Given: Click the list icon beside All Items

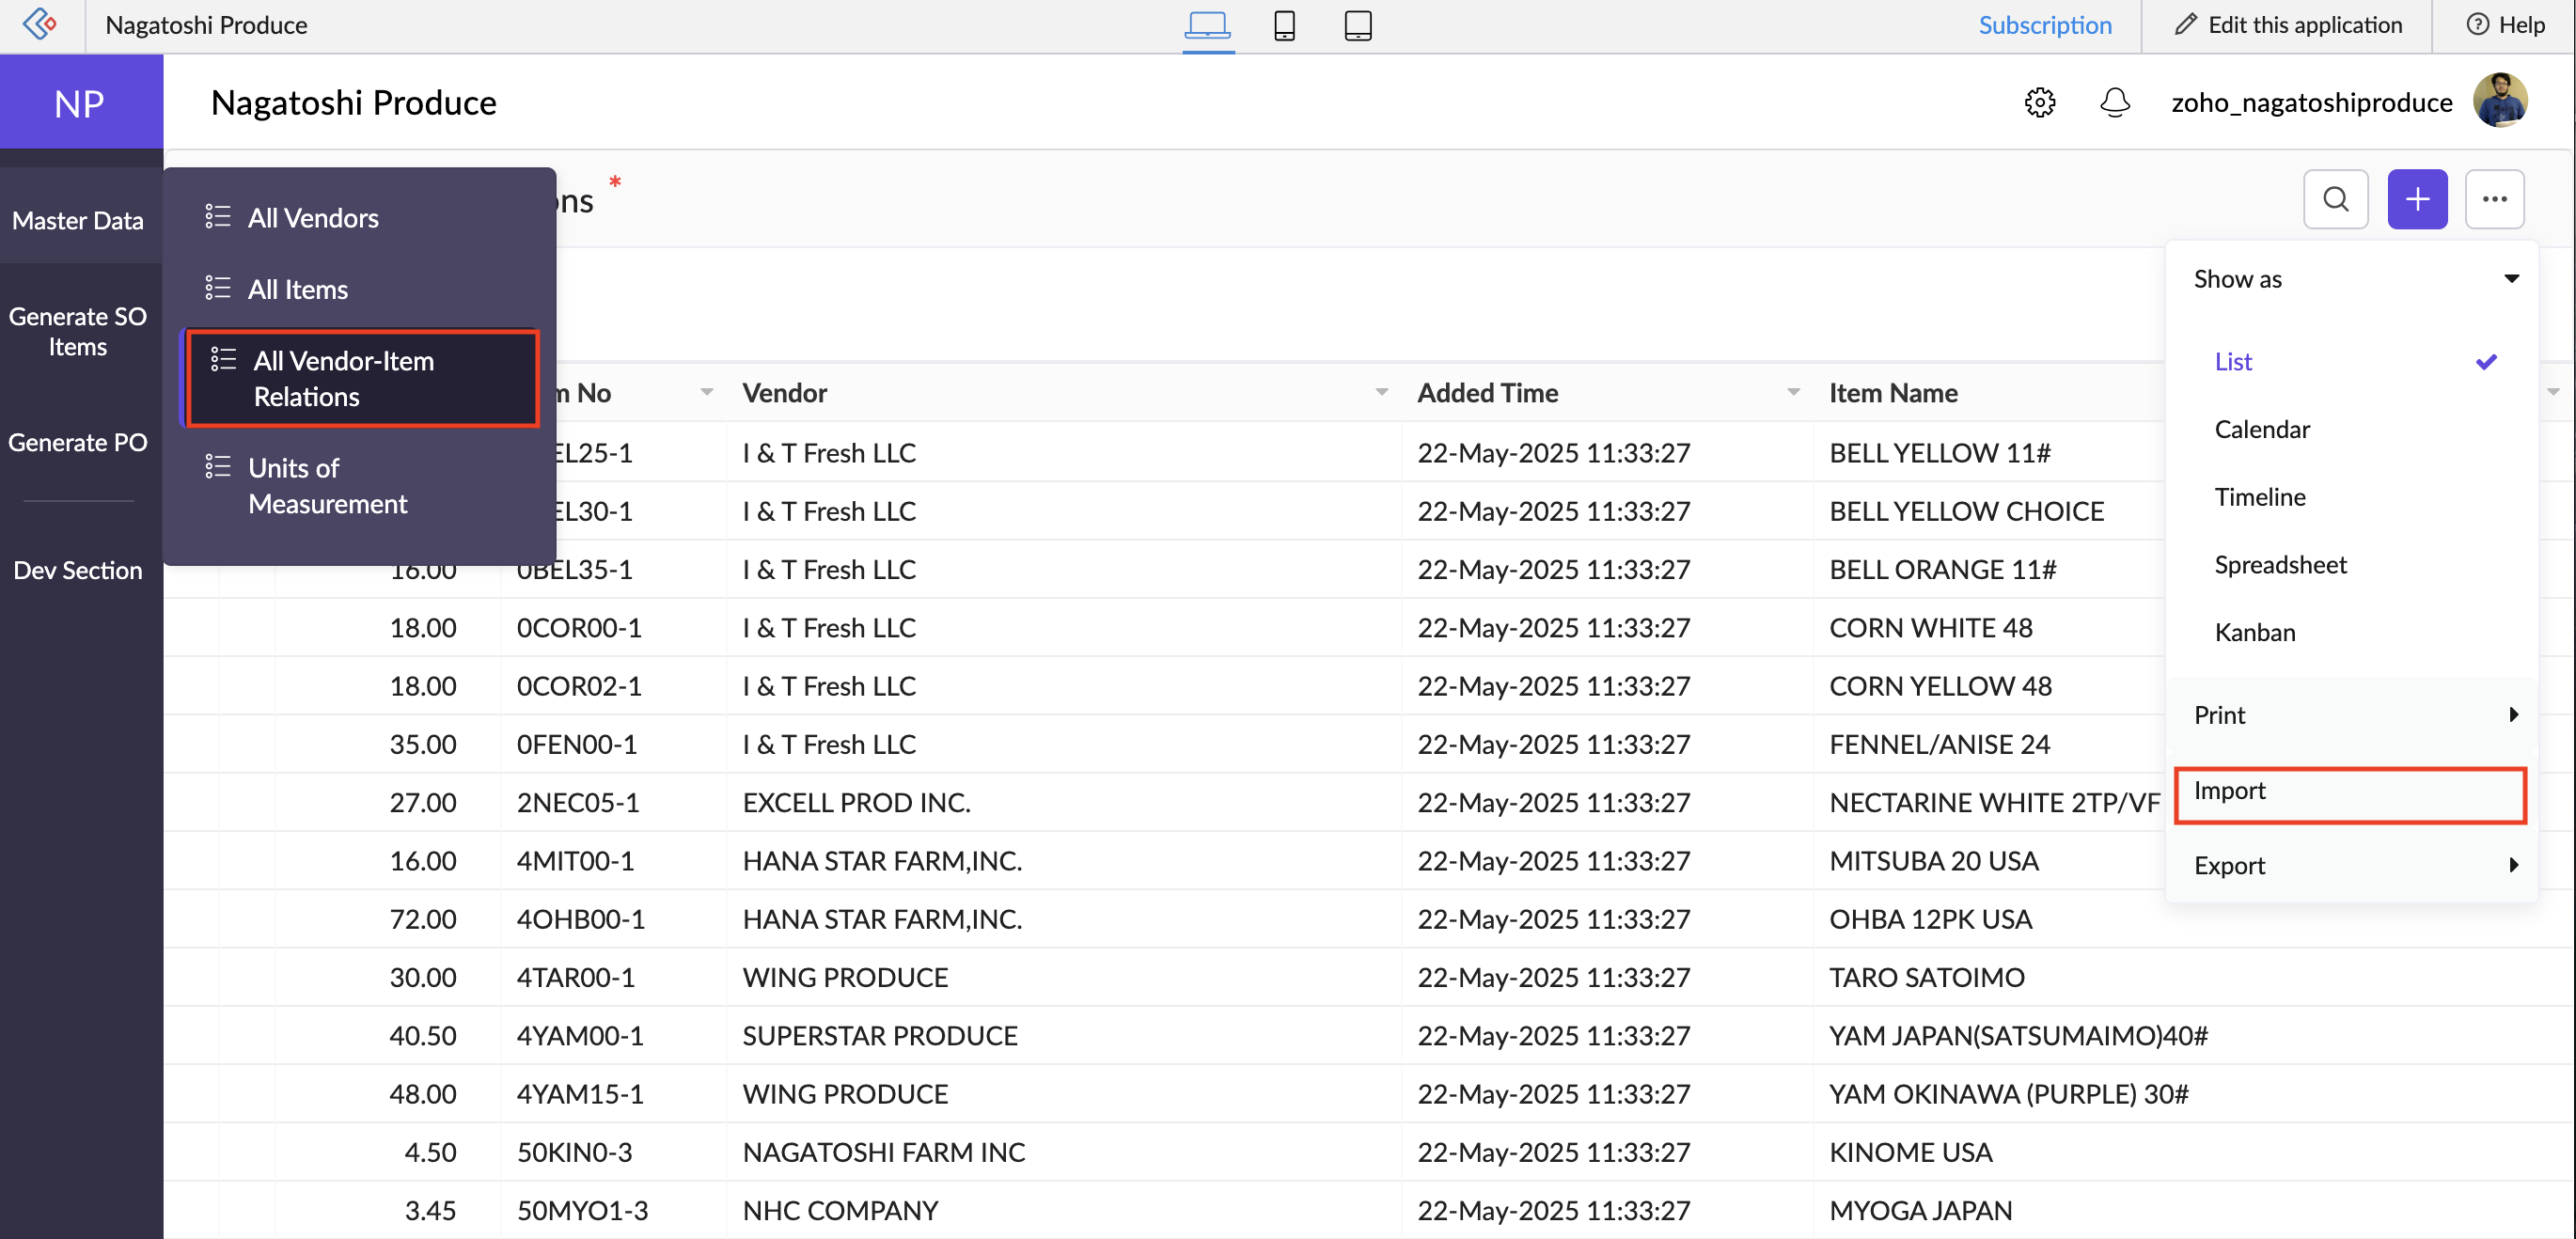Looking at the screenshot, I should coord(217,288).
